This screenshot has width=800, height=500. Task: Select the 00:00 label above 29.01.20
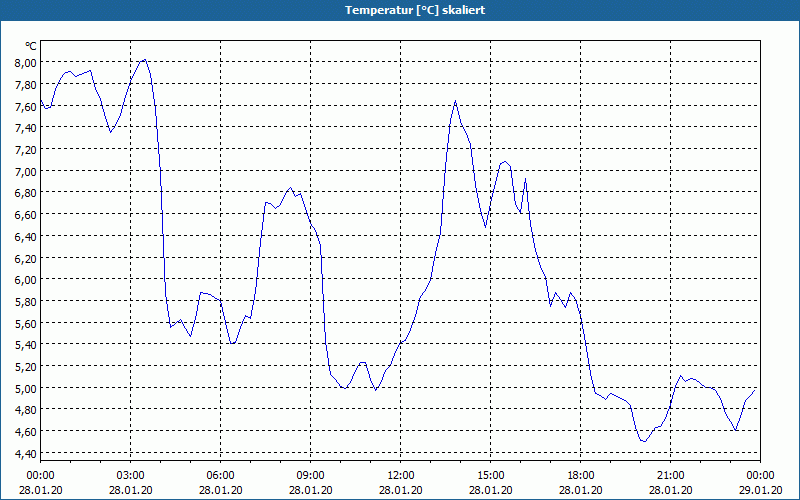click(760, 476)
